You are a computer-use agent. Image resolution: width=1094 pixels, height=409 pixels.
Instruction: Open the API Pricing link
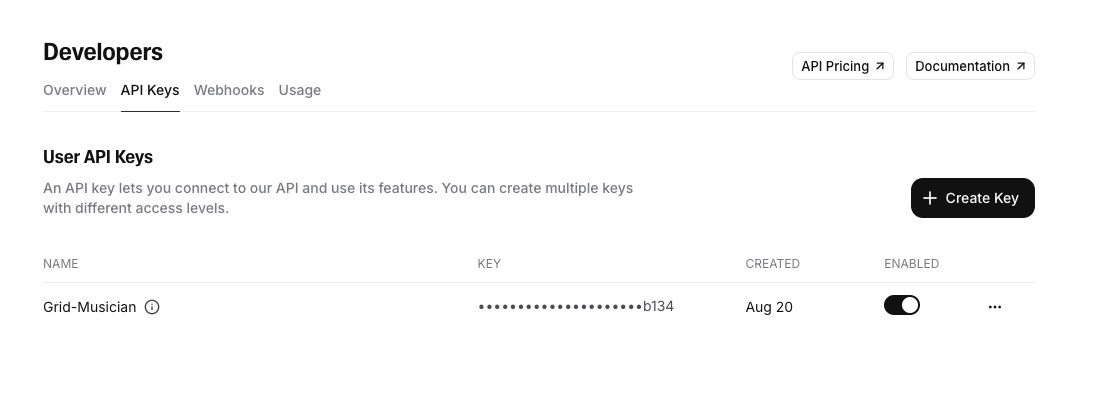[843, 66]
